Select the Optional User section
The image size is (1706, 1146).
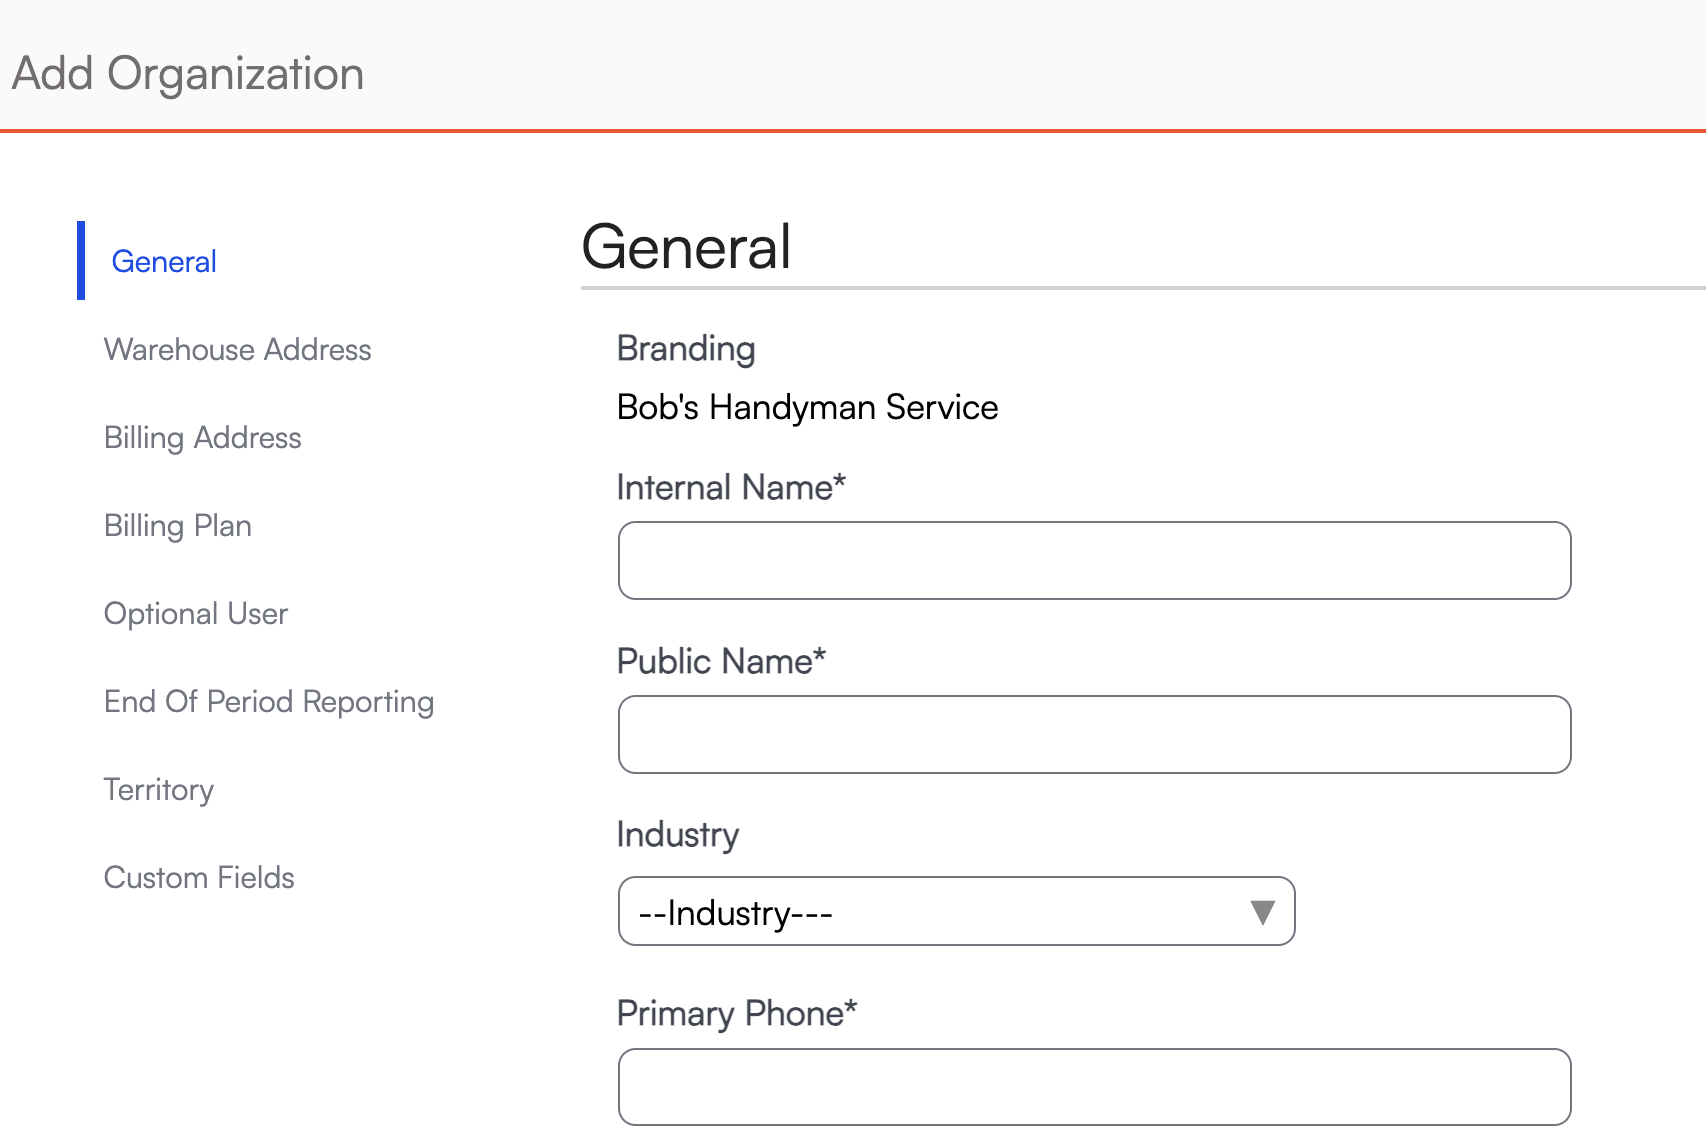click(195, 613)
